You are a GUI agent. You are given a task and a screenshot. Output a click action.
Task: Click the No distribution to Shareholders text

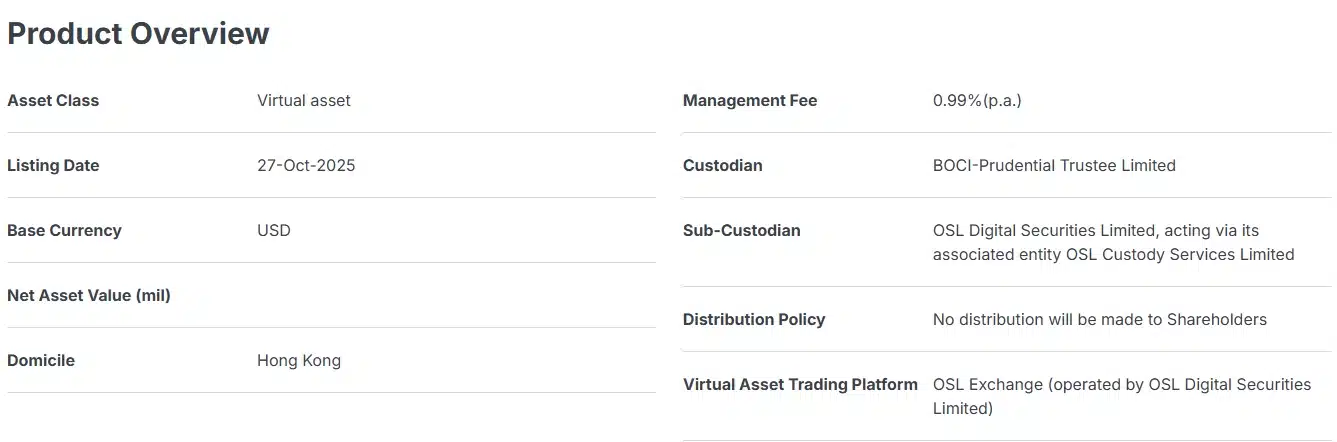pyautogui.click(x=1099, y=319)
